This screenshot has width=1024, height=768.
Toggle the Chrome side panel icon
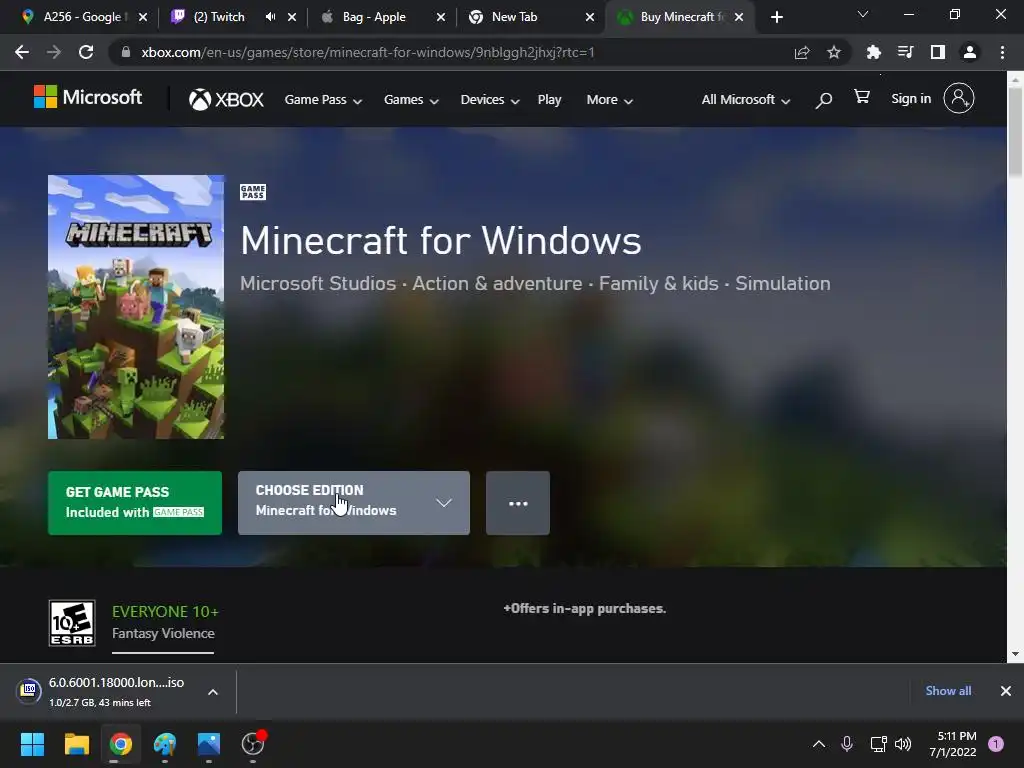[938, 52]
